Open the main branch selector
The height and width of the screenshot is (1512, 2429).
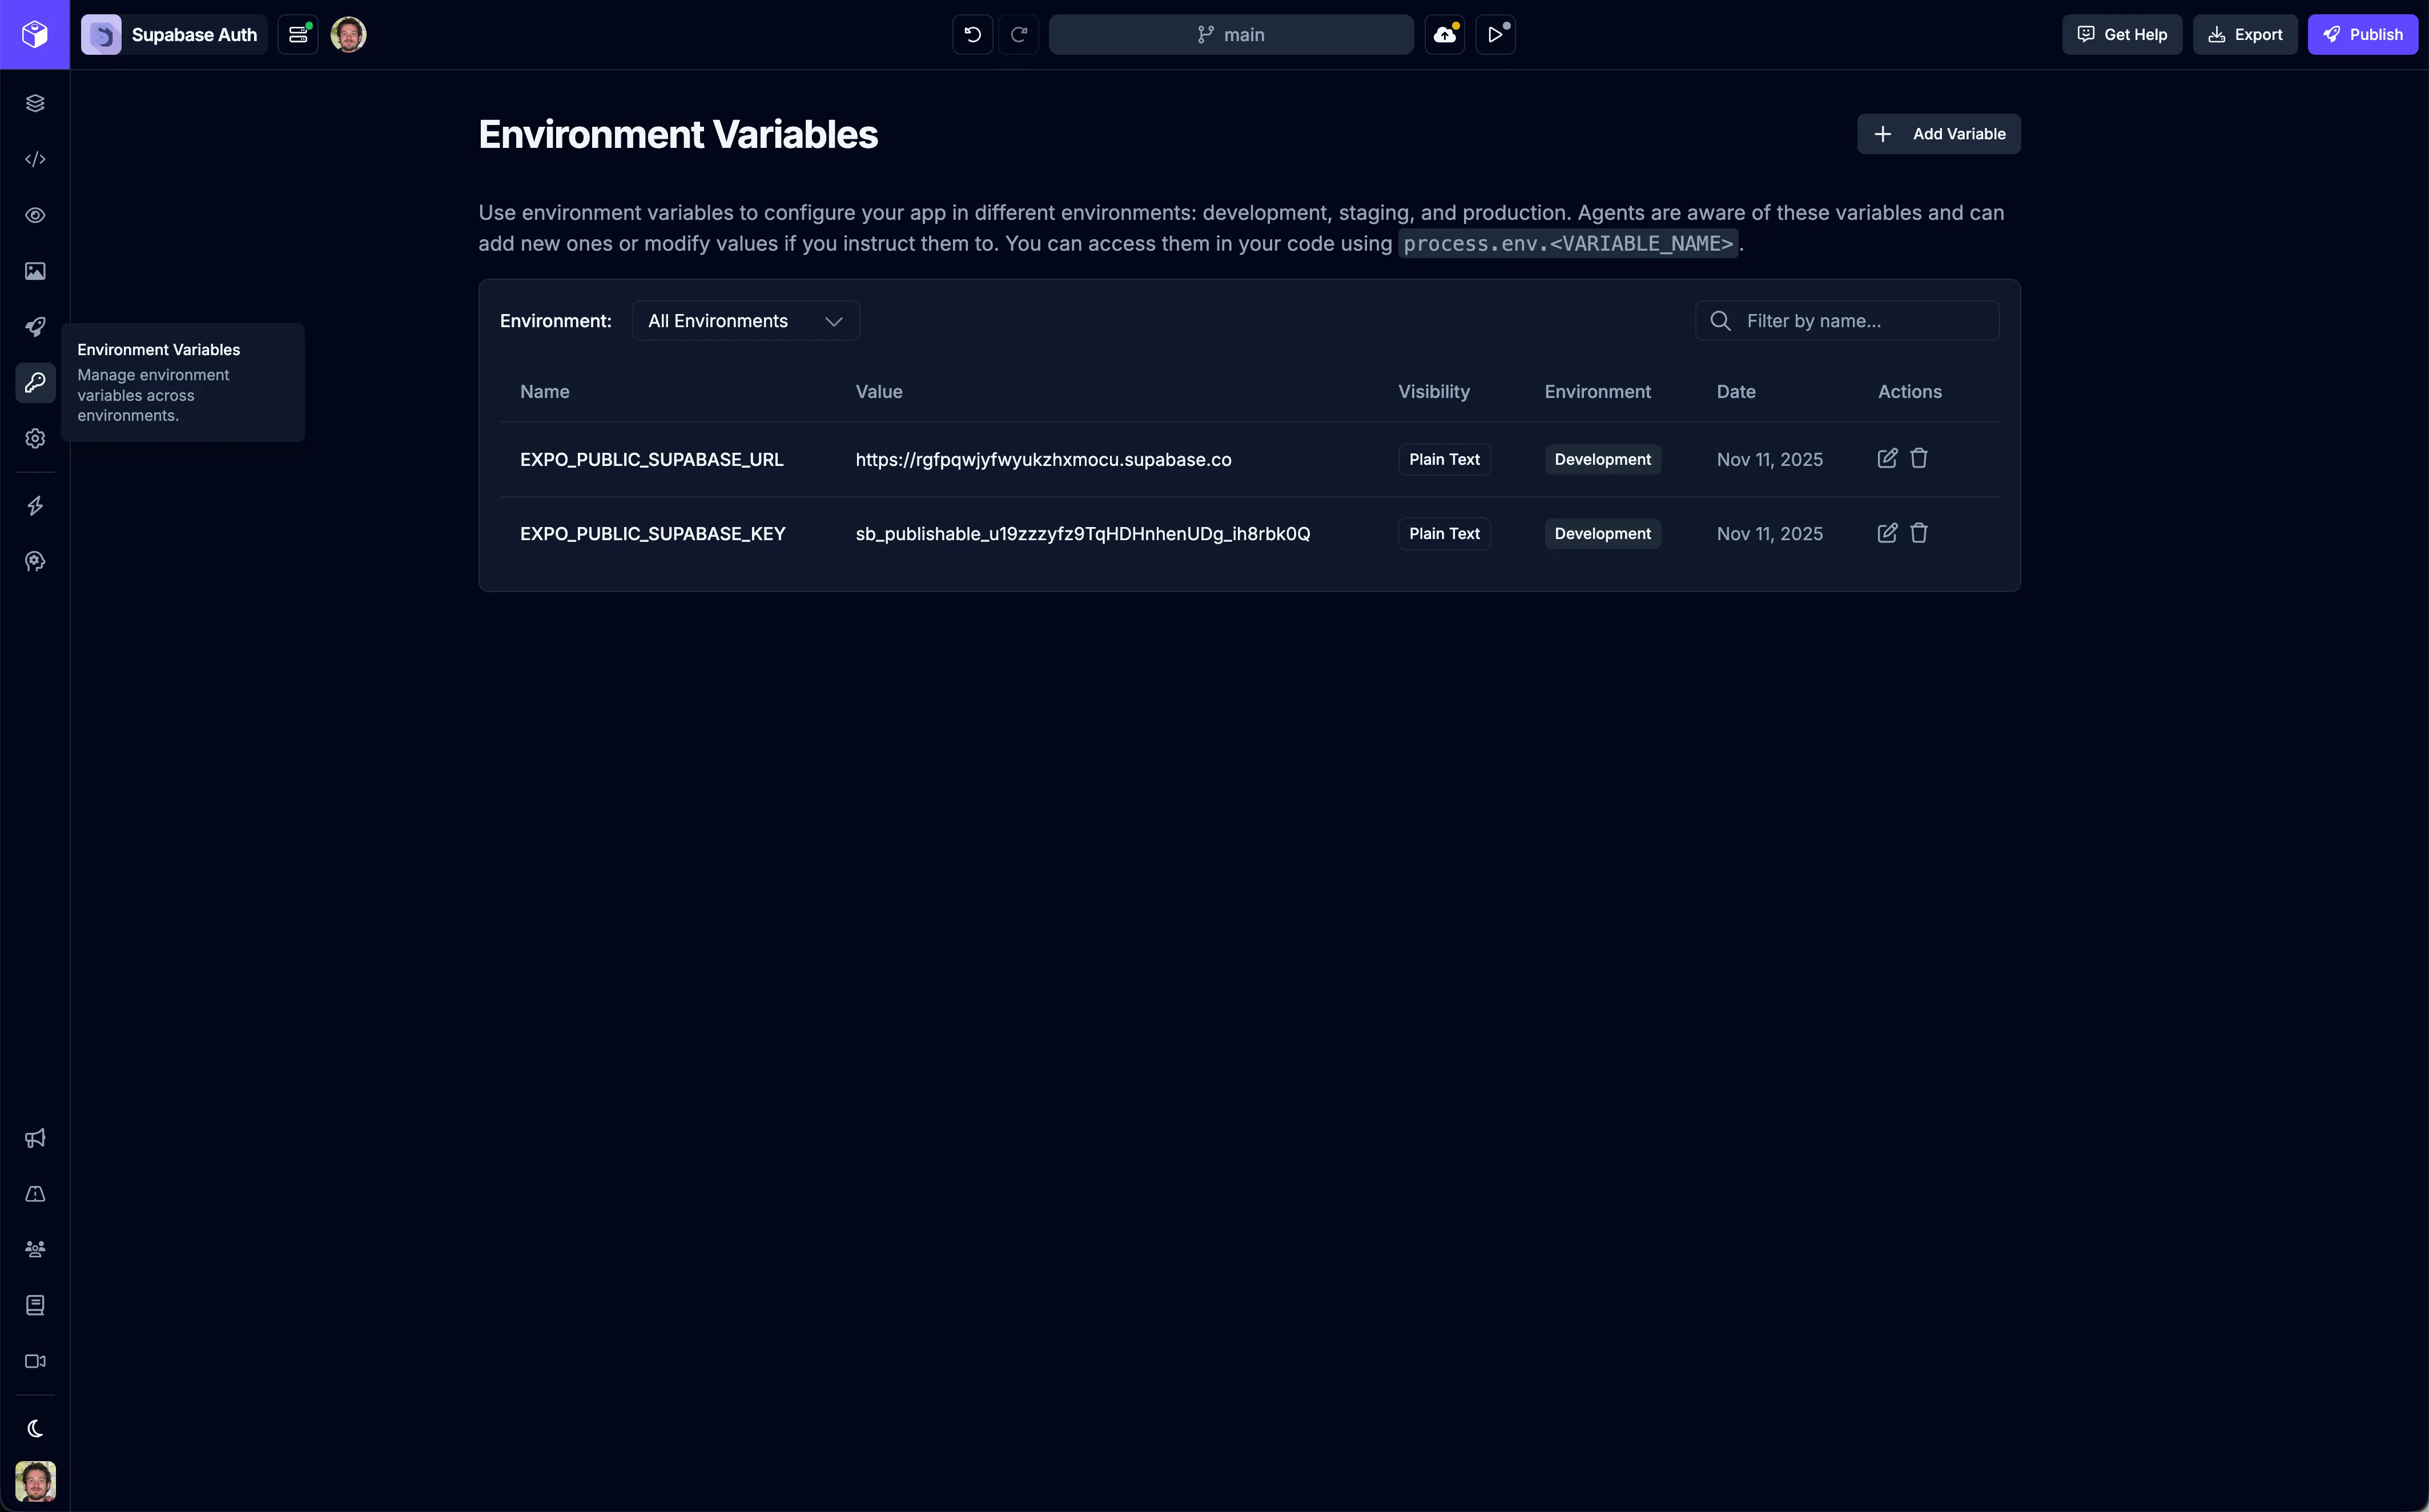1231,34
